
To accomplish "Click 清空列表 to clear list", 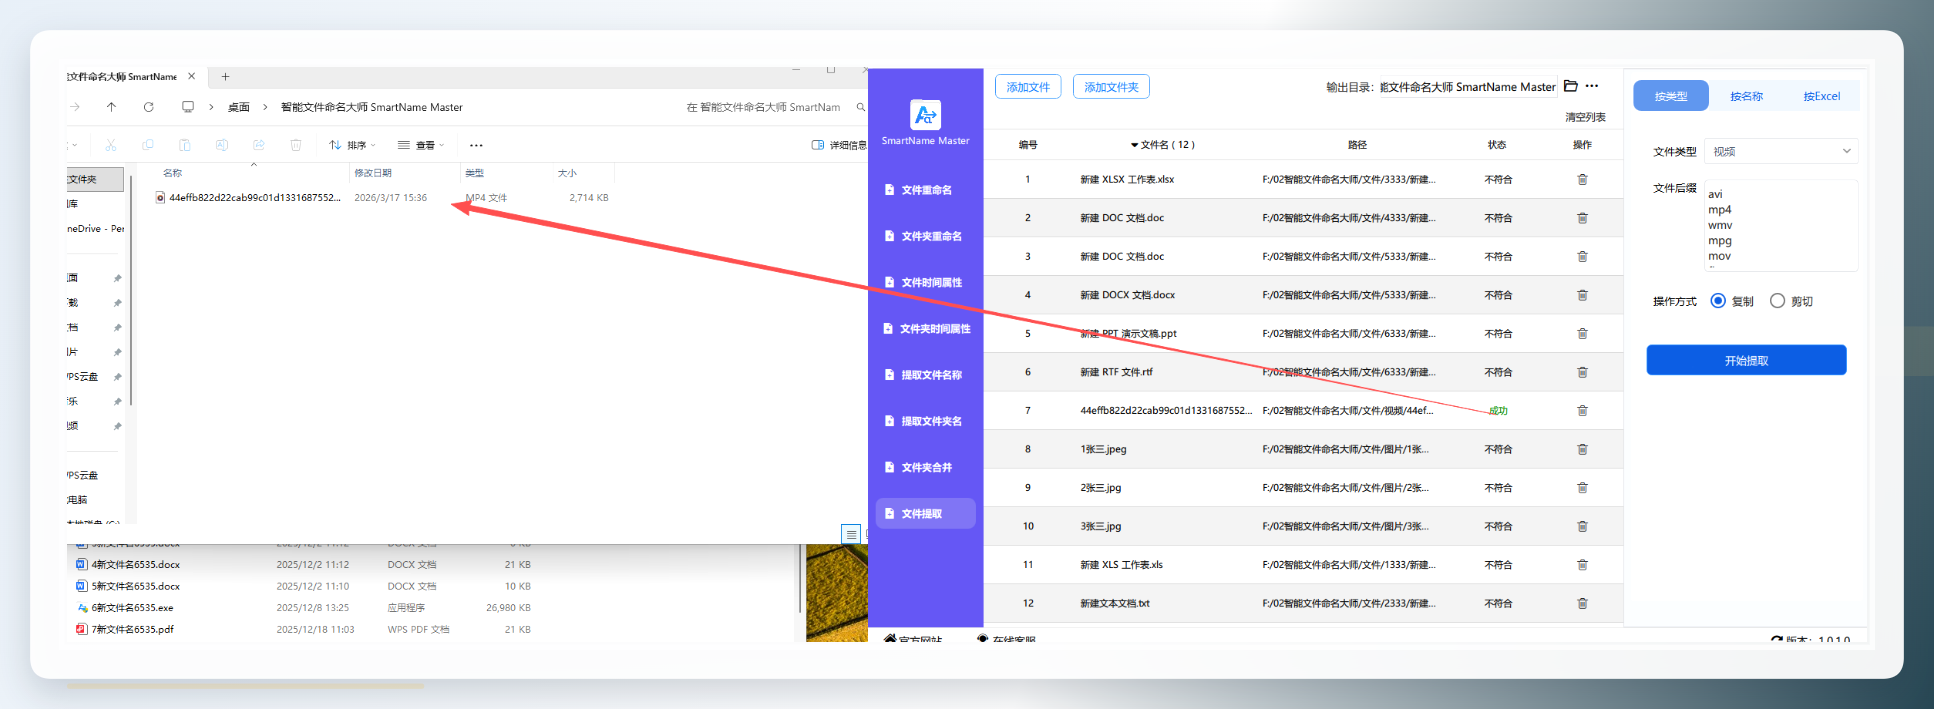I will tap(1585, 117).
